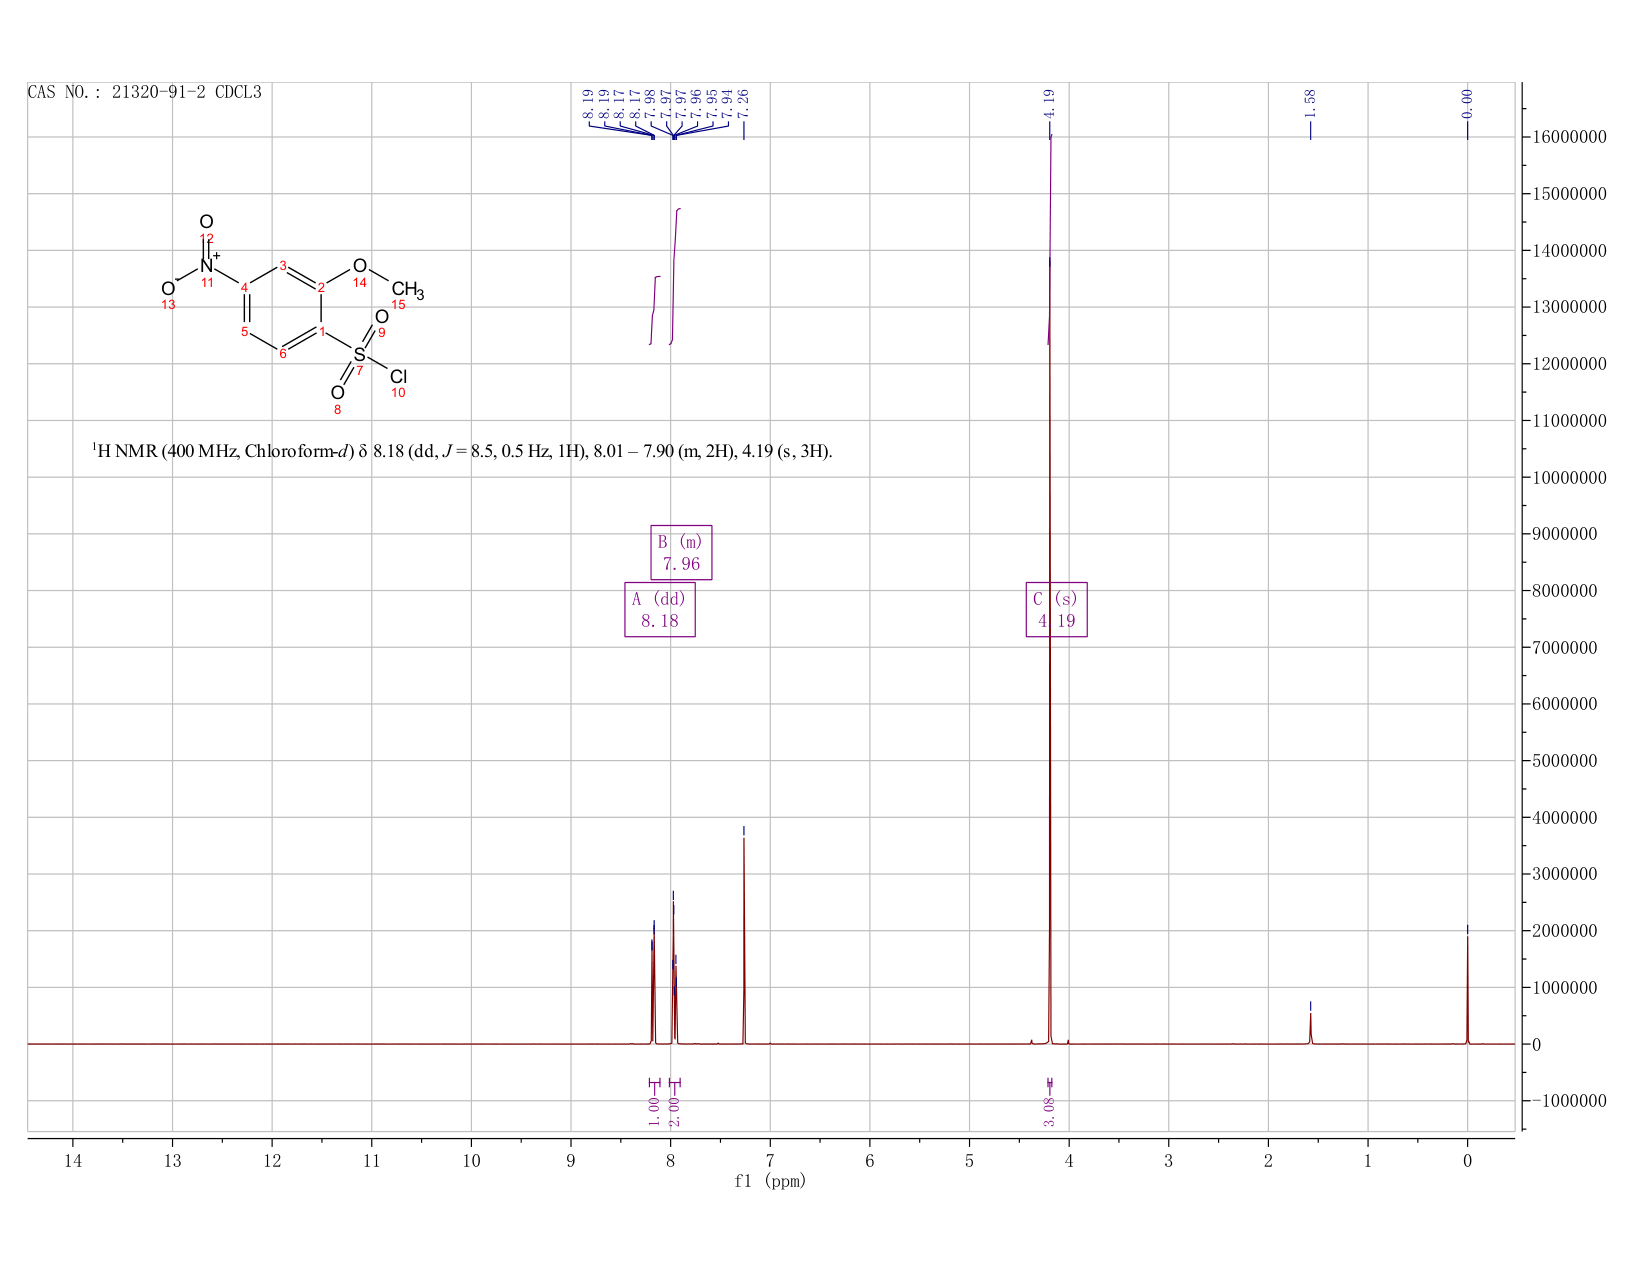This screenshot has width=1650, height=1275.
Task: Click the integral curve above the 7.96 multiplet
Action: click(x=675, y=276)
